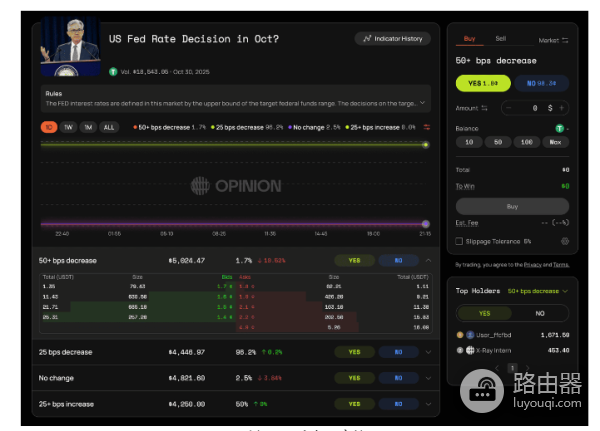Click the Fed chairman market thumbnail

(x=70, y=47)
